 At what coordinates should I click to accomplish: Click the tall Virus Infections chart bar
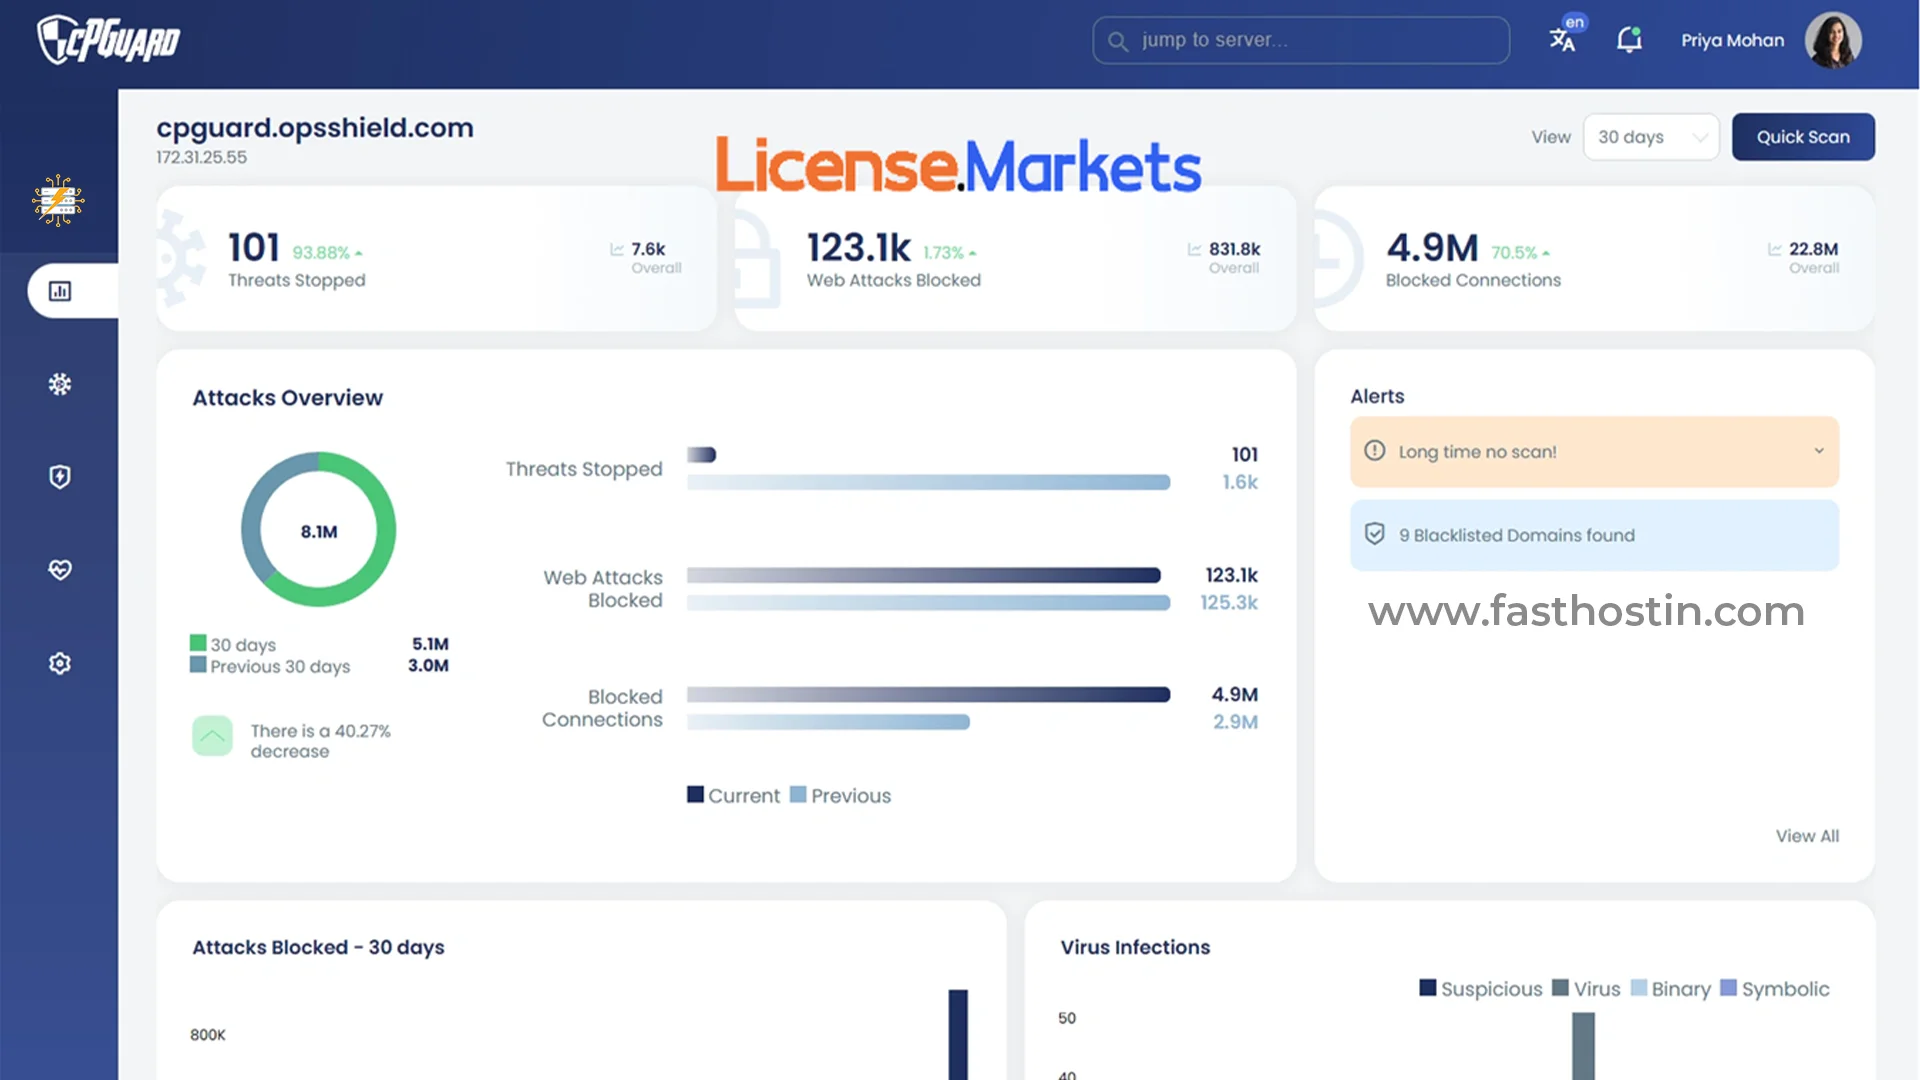point(1583,1046)
